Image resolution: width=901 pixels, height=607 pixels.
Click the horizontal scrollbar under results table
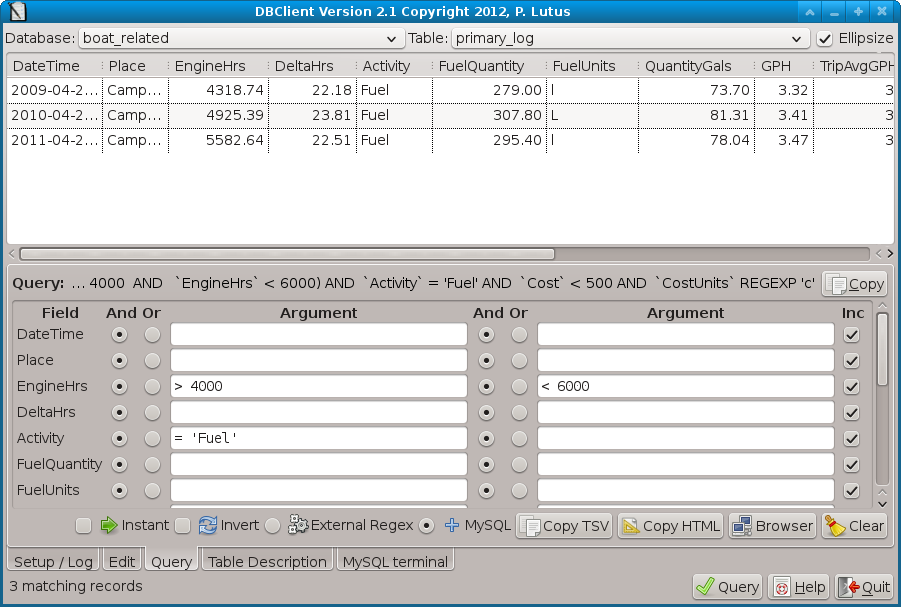pos(287,254)
